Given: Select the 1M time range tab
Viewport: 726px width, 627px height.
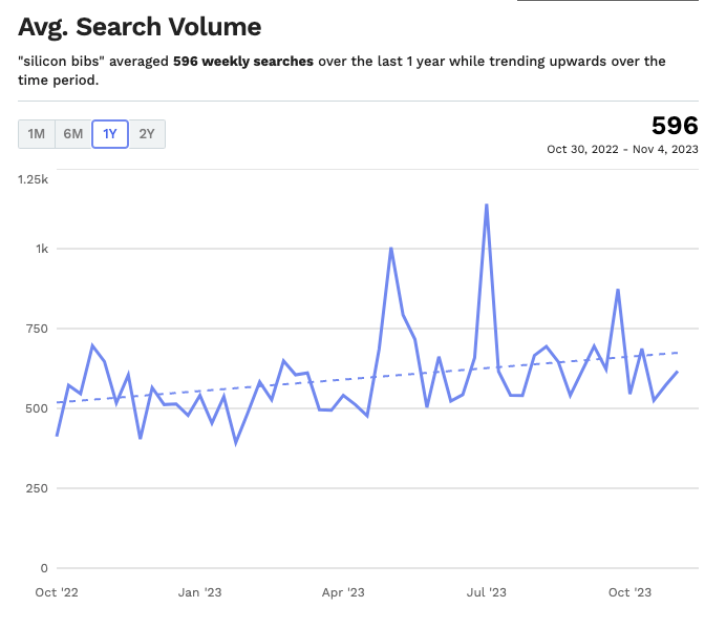Looking at the screenshot, I should (x=36, y=134).
